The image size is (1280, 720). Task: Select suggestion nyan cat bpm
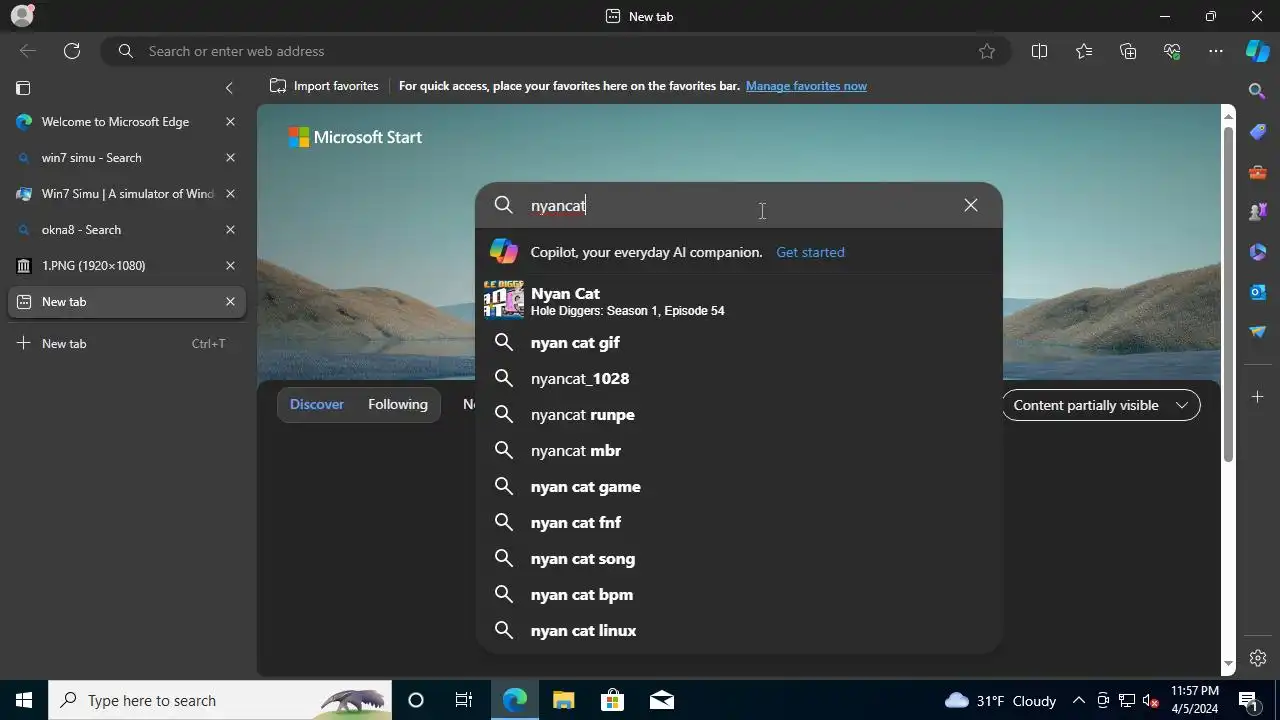[x=739, y=594]
